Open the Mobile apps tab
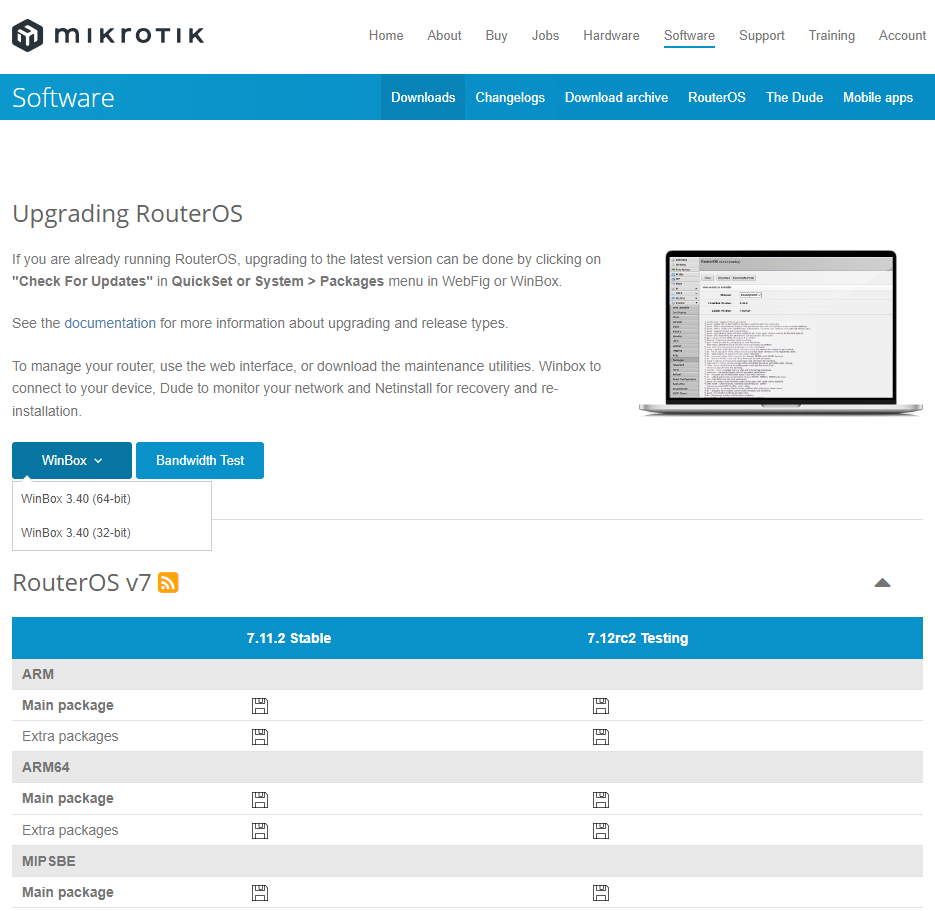Image resolution: width=935 pixels, height=911 pixels. [878, 97]
